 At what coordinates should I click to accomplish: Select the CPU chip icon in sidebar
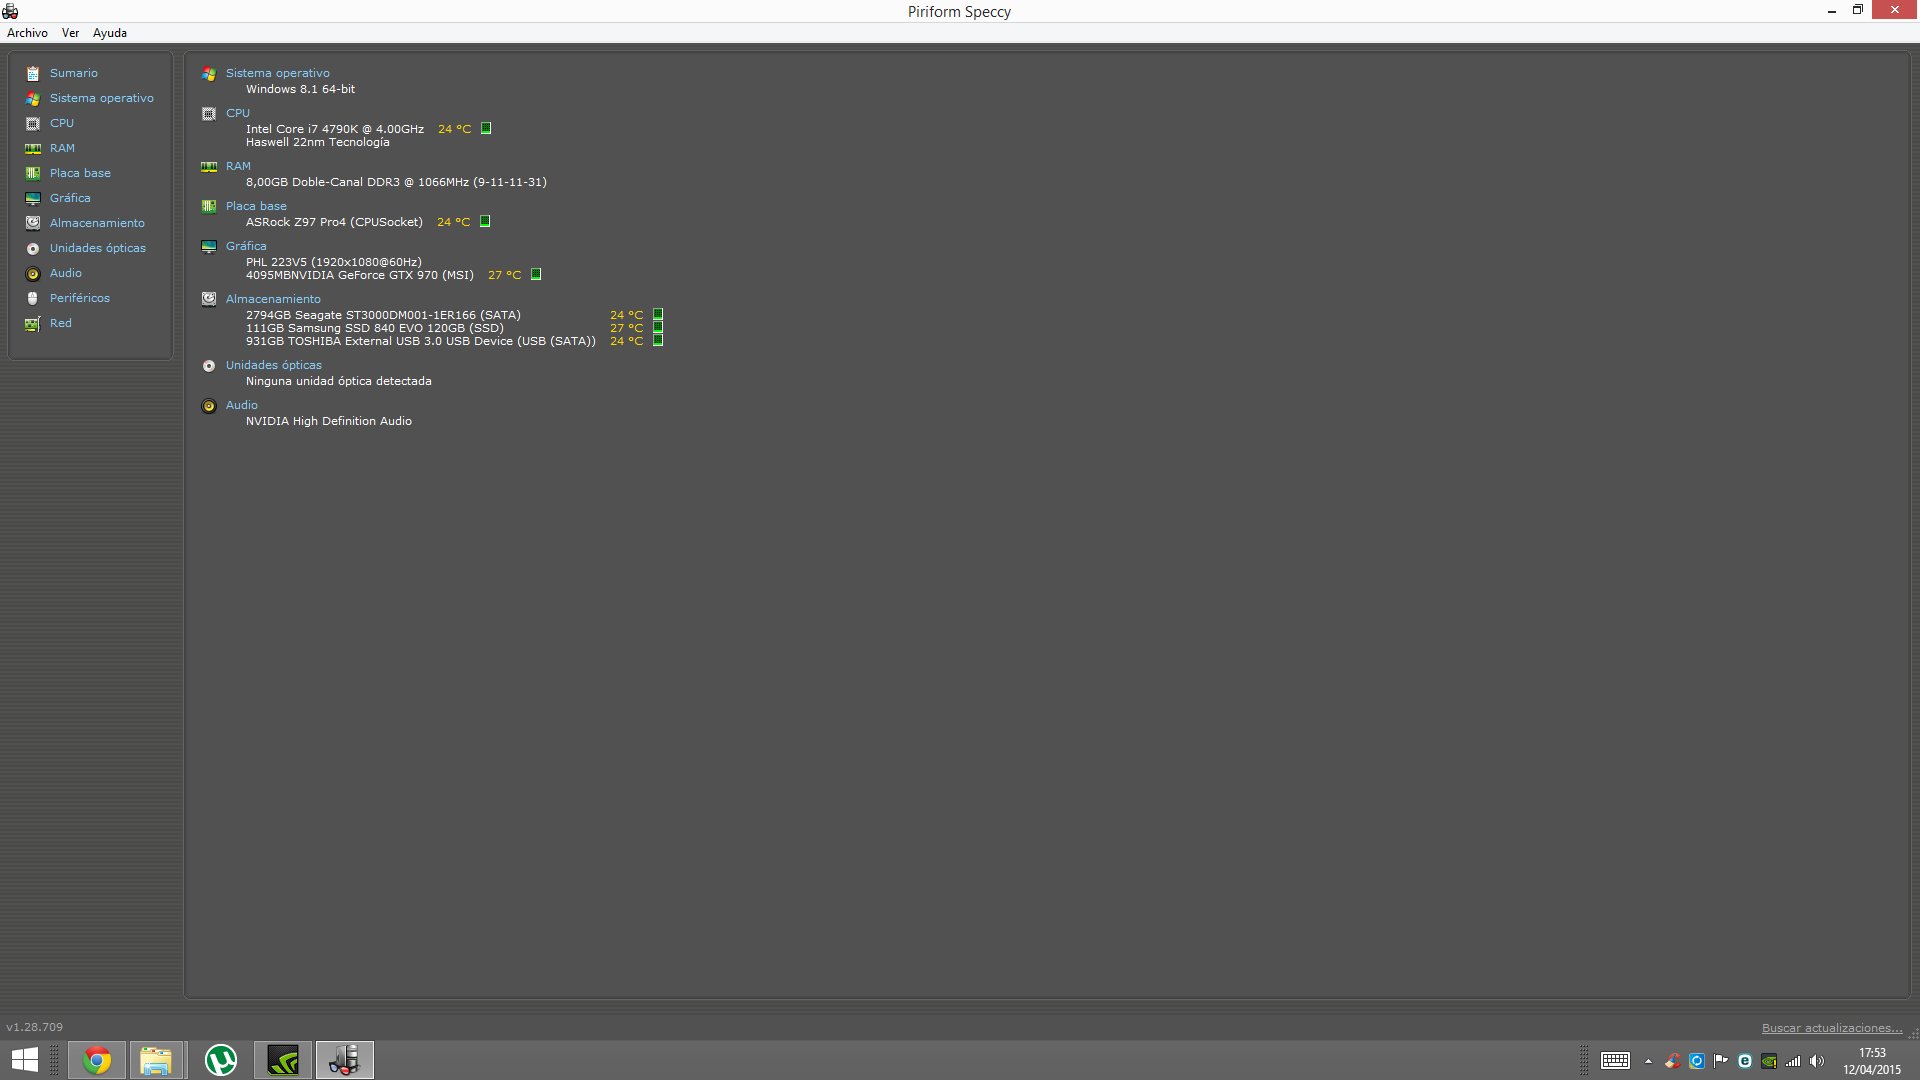click(x=33, y=123)
